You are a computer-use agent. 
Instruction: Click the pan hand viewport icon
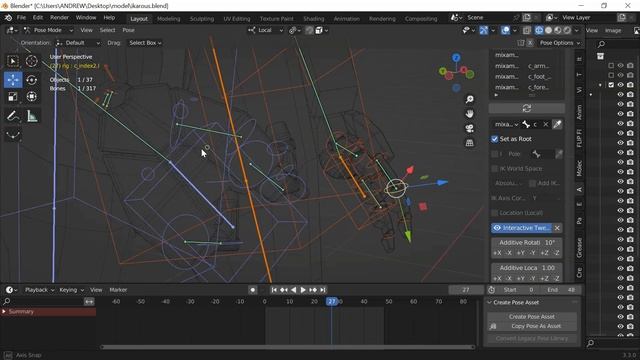[x=470, y=114]
